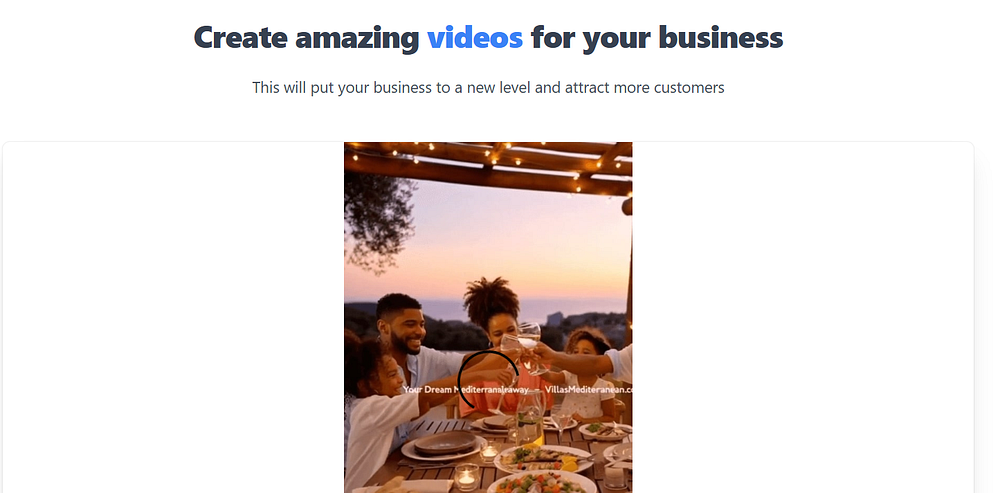Click the VillasMediterranean.com watermark text
Image resolution: width=1000 pixels, height=493 pixels.
(x=589, y=389)
